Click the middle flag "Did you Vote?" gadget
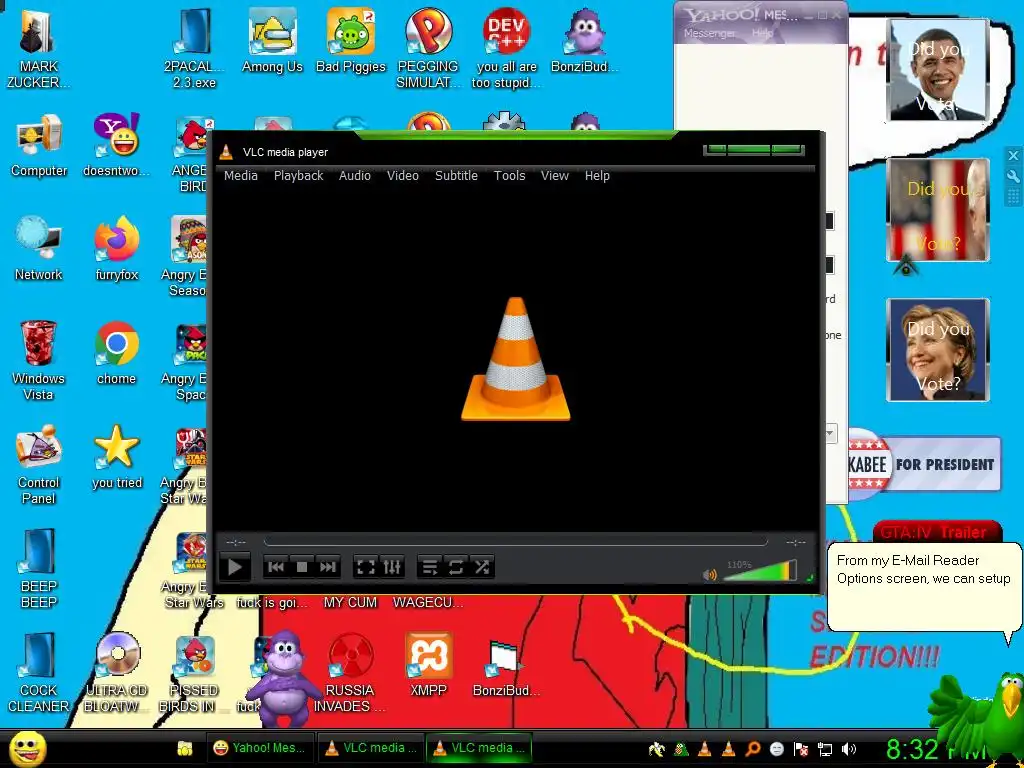Screen dimensions: 1024x768 938,210
